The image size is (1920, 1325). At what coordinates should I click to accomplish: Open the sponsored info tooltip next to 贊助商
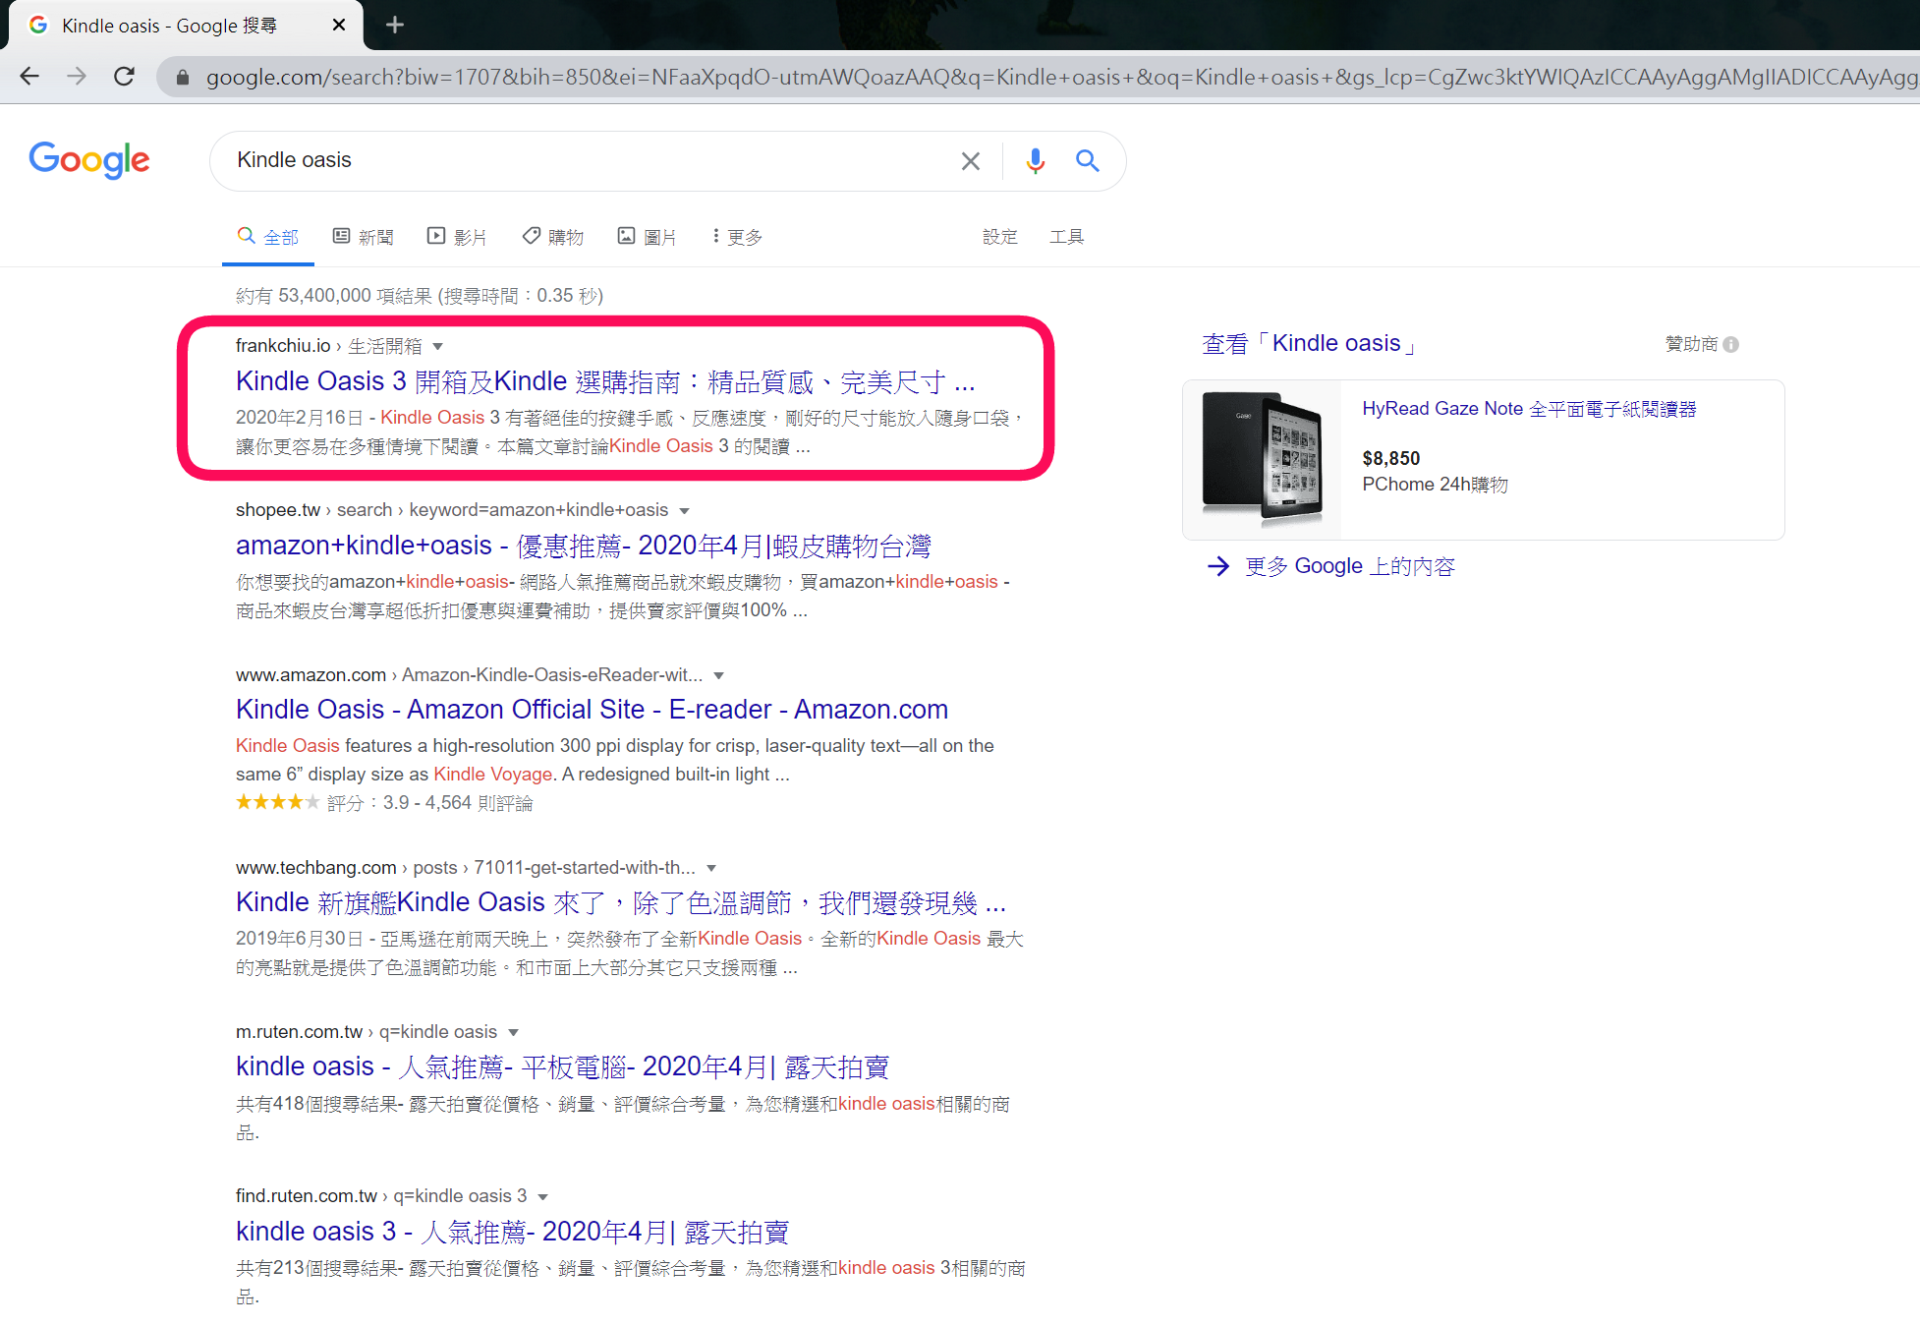(1732, 343)
